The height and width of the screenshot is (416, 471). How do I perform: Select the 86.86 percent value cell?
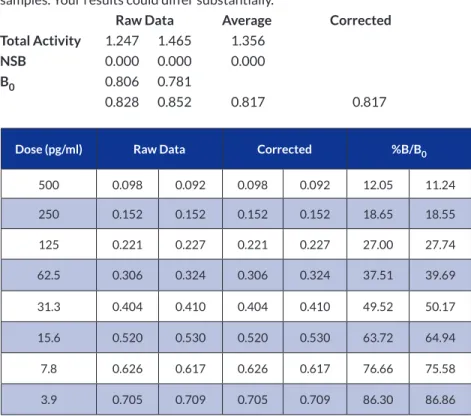pos(440,399)
